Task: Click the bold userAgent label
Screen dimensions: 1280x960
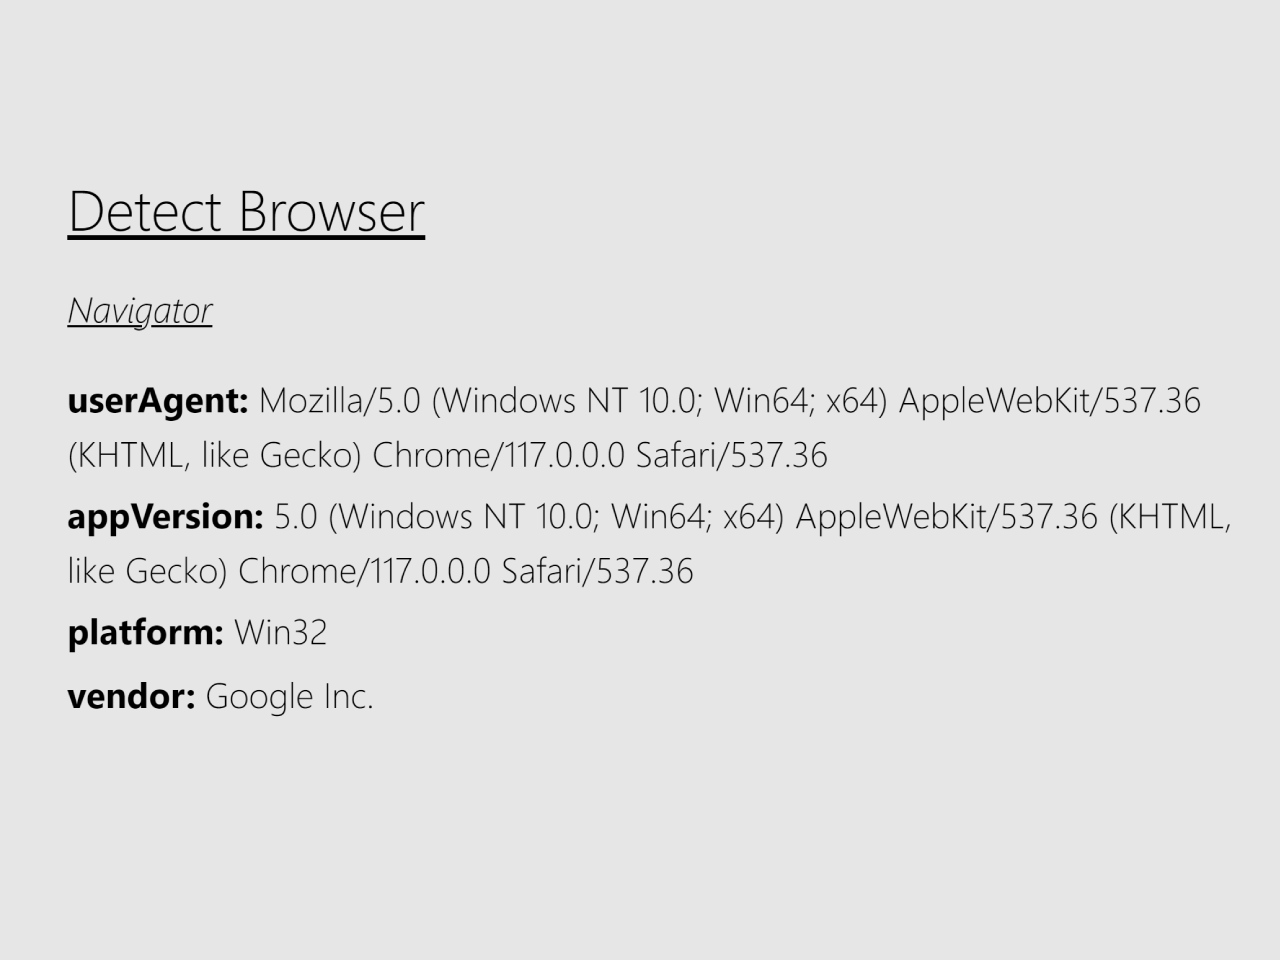Action: coord(157,401)
